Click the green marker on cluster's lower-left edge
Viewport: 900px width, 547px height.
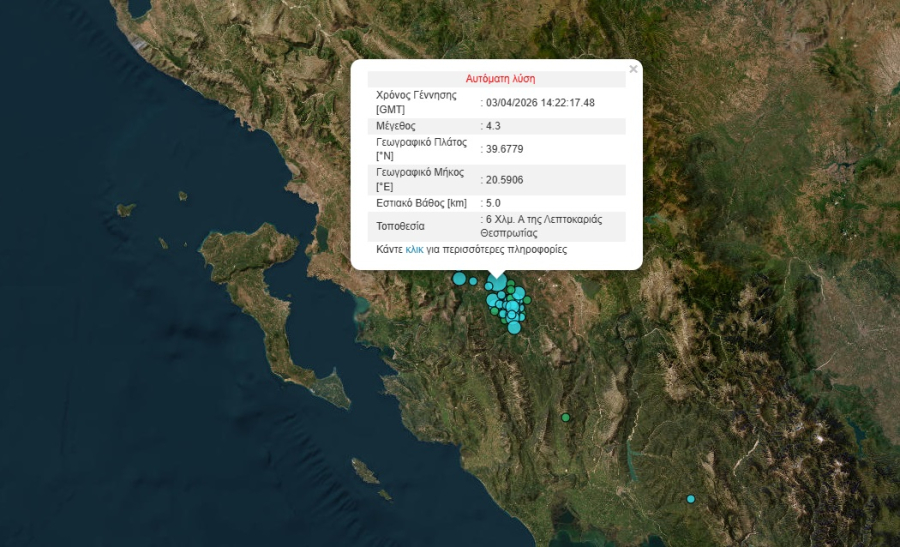[494, 311]
